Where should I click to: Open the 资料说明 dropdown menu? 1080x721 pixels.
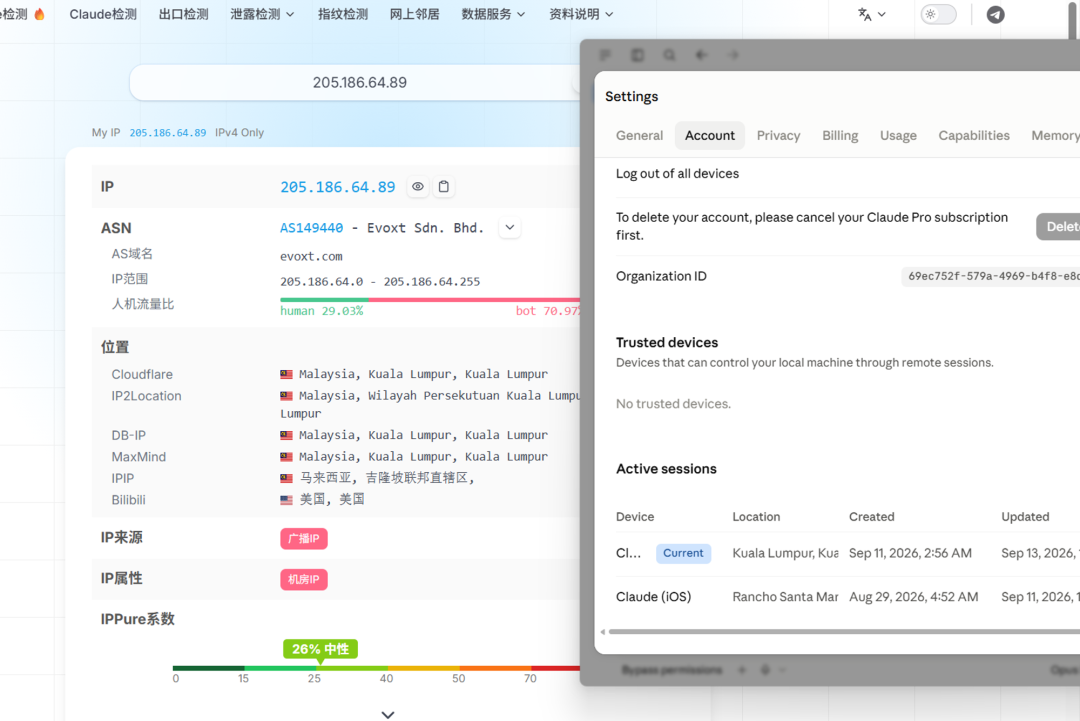click(581, 14)
